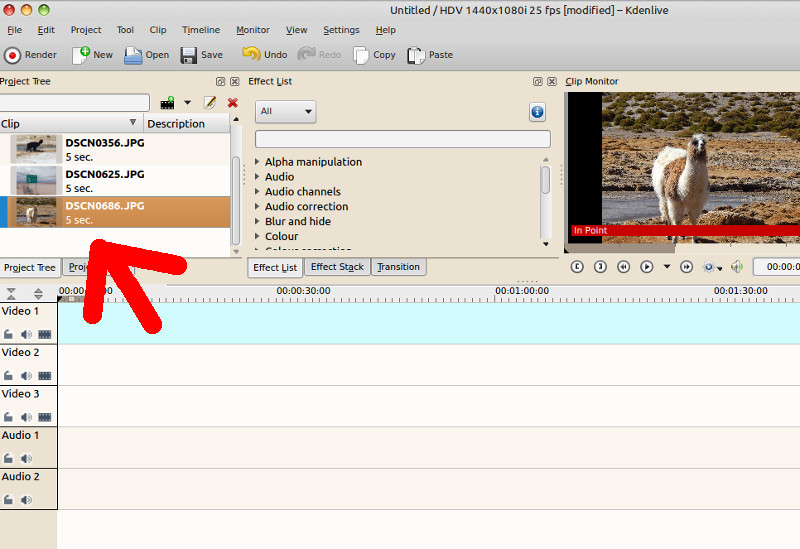800x549 pixels.
Task: Open the Clip menu
Action: (158, 30)
